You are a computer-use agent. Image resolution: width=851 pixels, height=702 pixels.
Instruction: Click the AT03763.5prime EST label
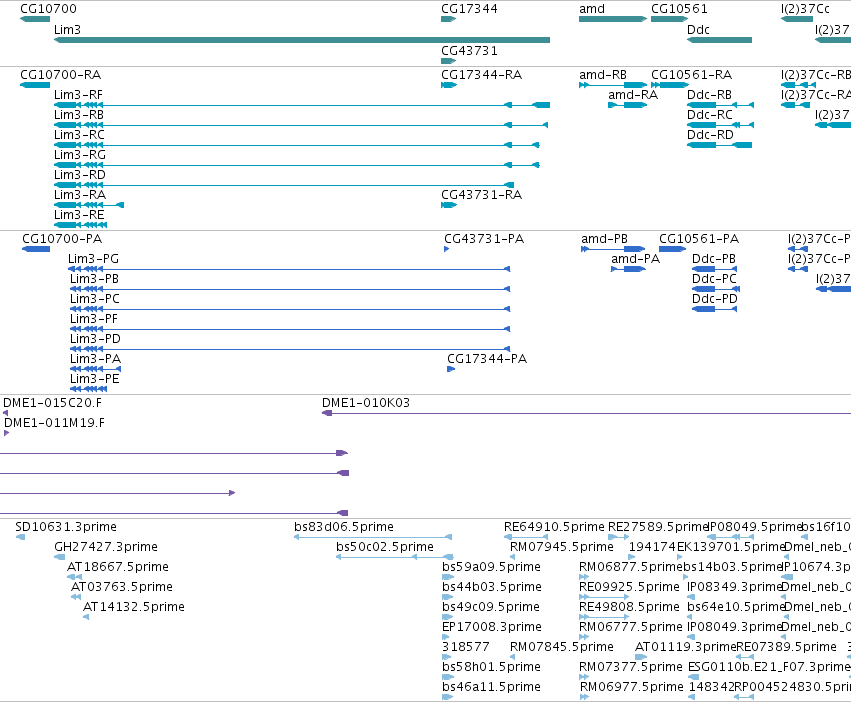click(x=122, y=587)
